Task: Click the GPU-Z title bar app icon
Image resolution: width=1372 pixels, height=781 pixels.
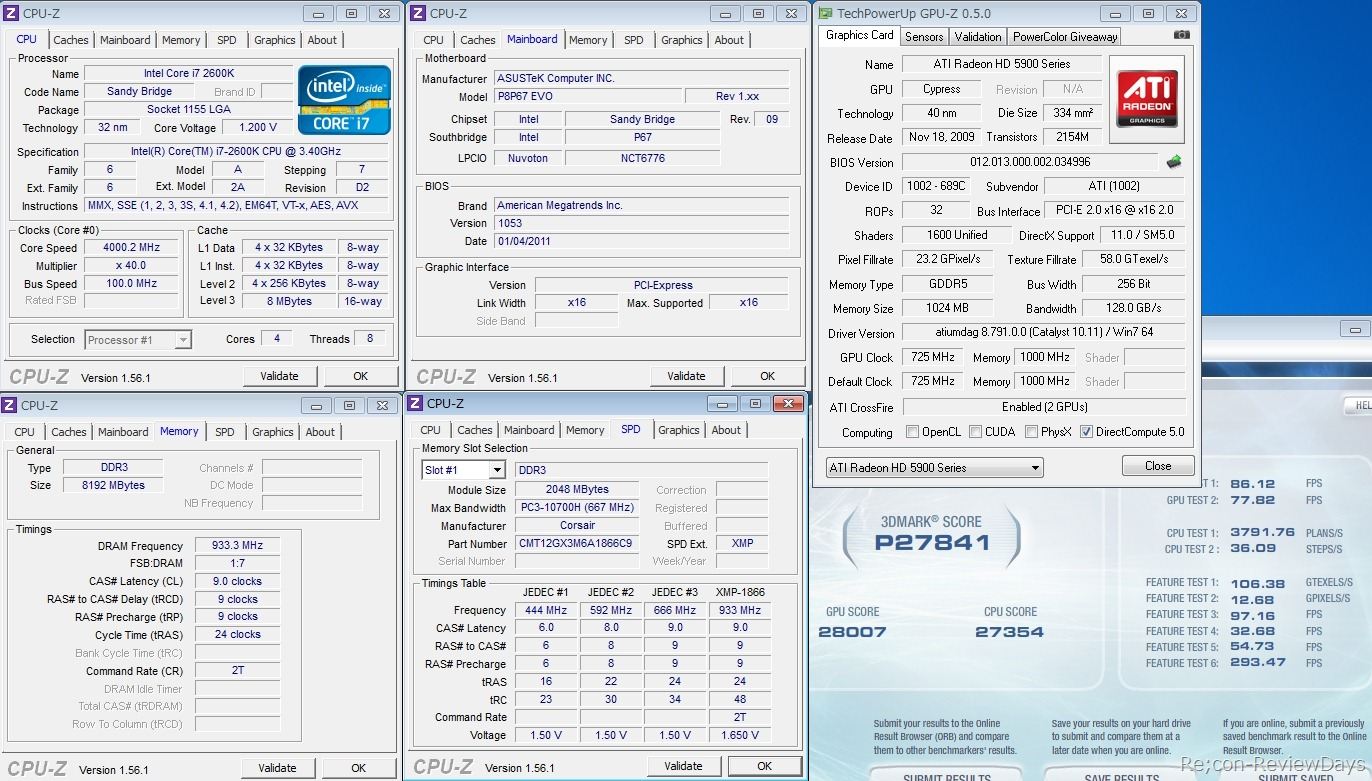Action: pyautogui.click(x=825, y=13)
